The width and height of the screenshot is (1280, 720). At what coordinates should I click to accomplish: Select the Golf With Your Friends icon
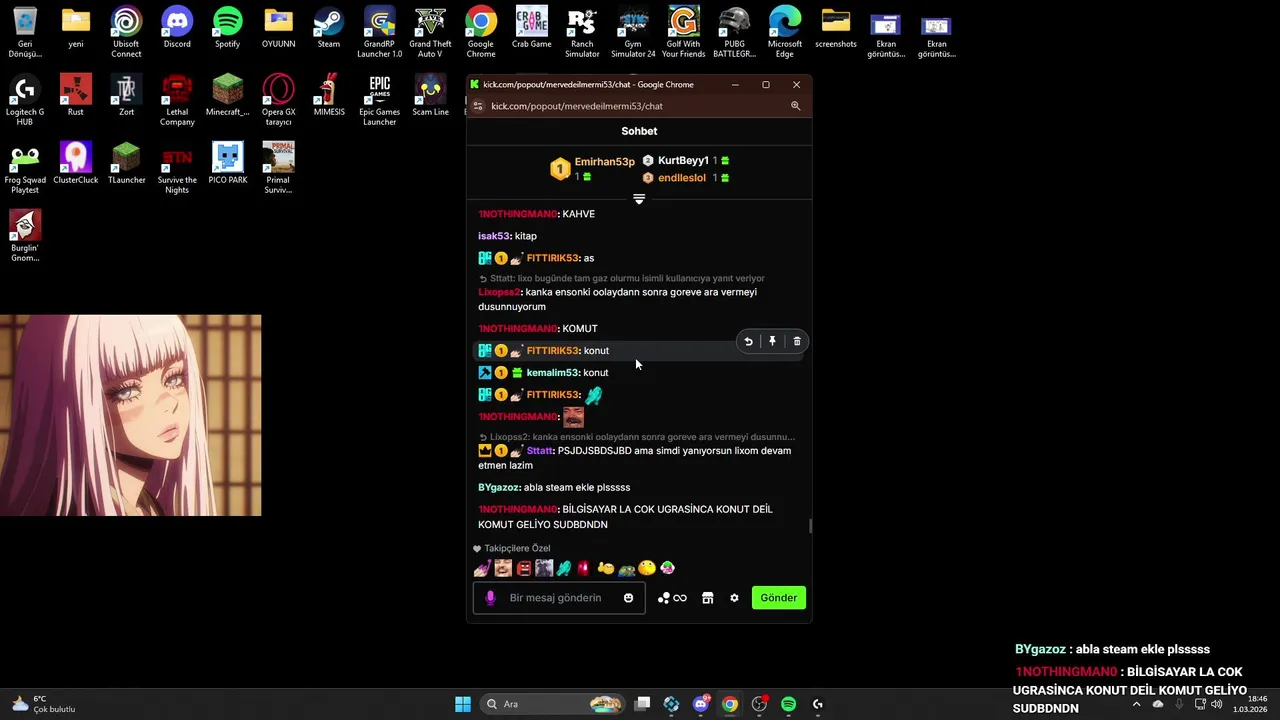click(x=684, y=32)
